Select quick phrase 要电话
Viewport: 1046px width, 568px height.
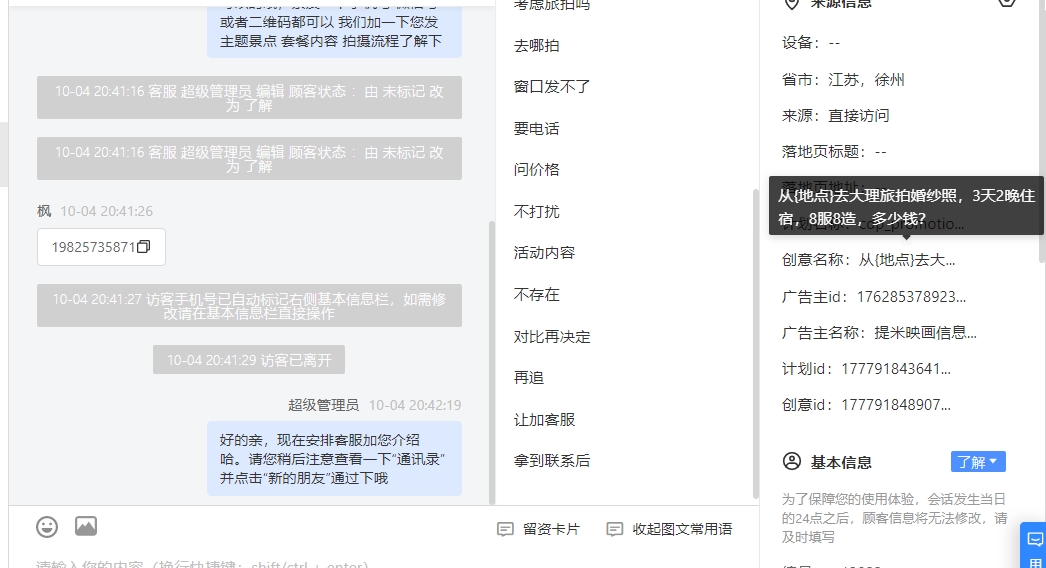click(536, 129)
